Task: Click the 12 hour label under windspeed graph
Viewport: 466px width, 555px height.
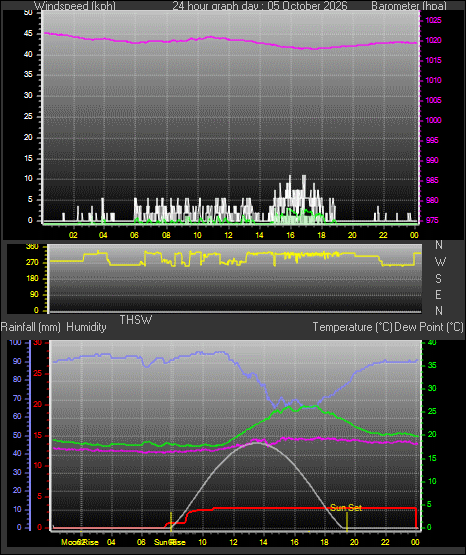Action: 228,235
